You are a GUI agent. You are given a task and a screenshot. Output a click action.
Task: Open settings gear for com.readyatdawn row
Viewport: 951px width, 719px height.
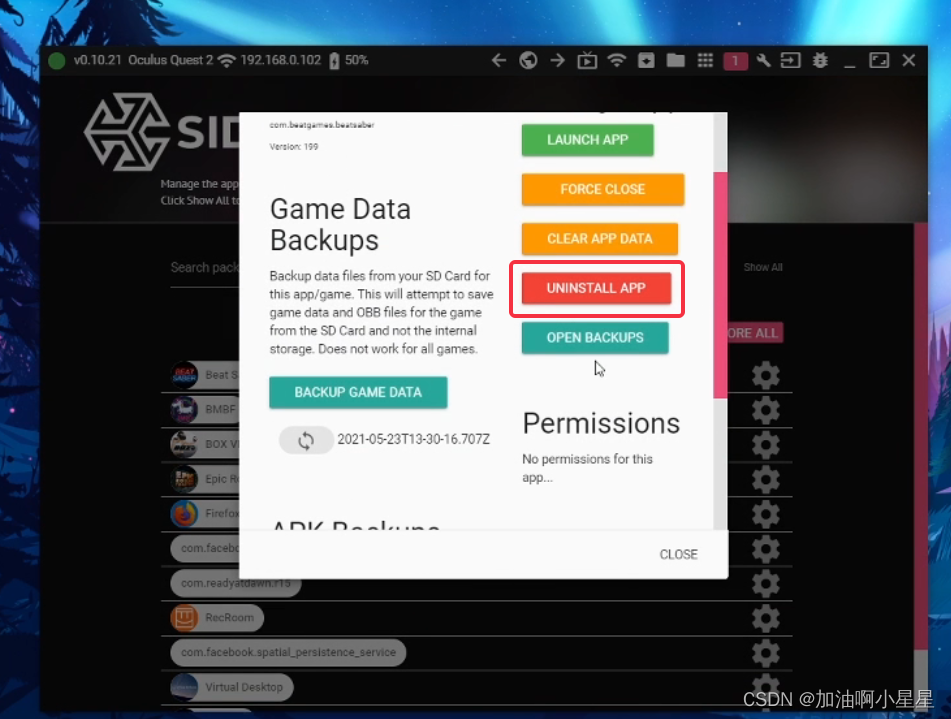(x=765, y=584)
